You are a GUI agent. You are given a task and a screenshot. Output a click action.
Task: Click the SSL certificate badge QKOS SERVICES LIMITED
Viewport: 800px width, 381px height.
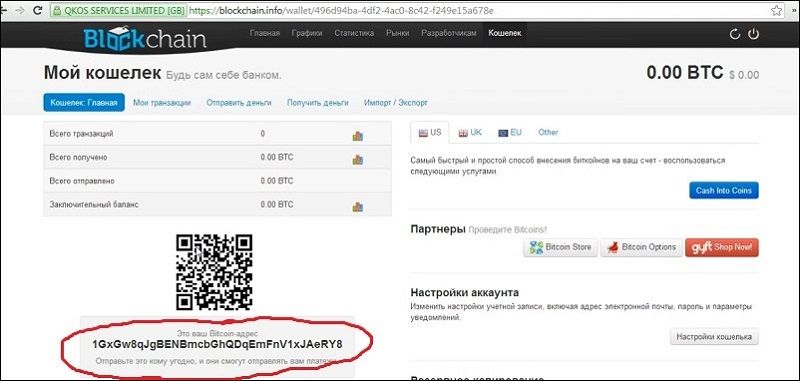click(x=118, y=10)
